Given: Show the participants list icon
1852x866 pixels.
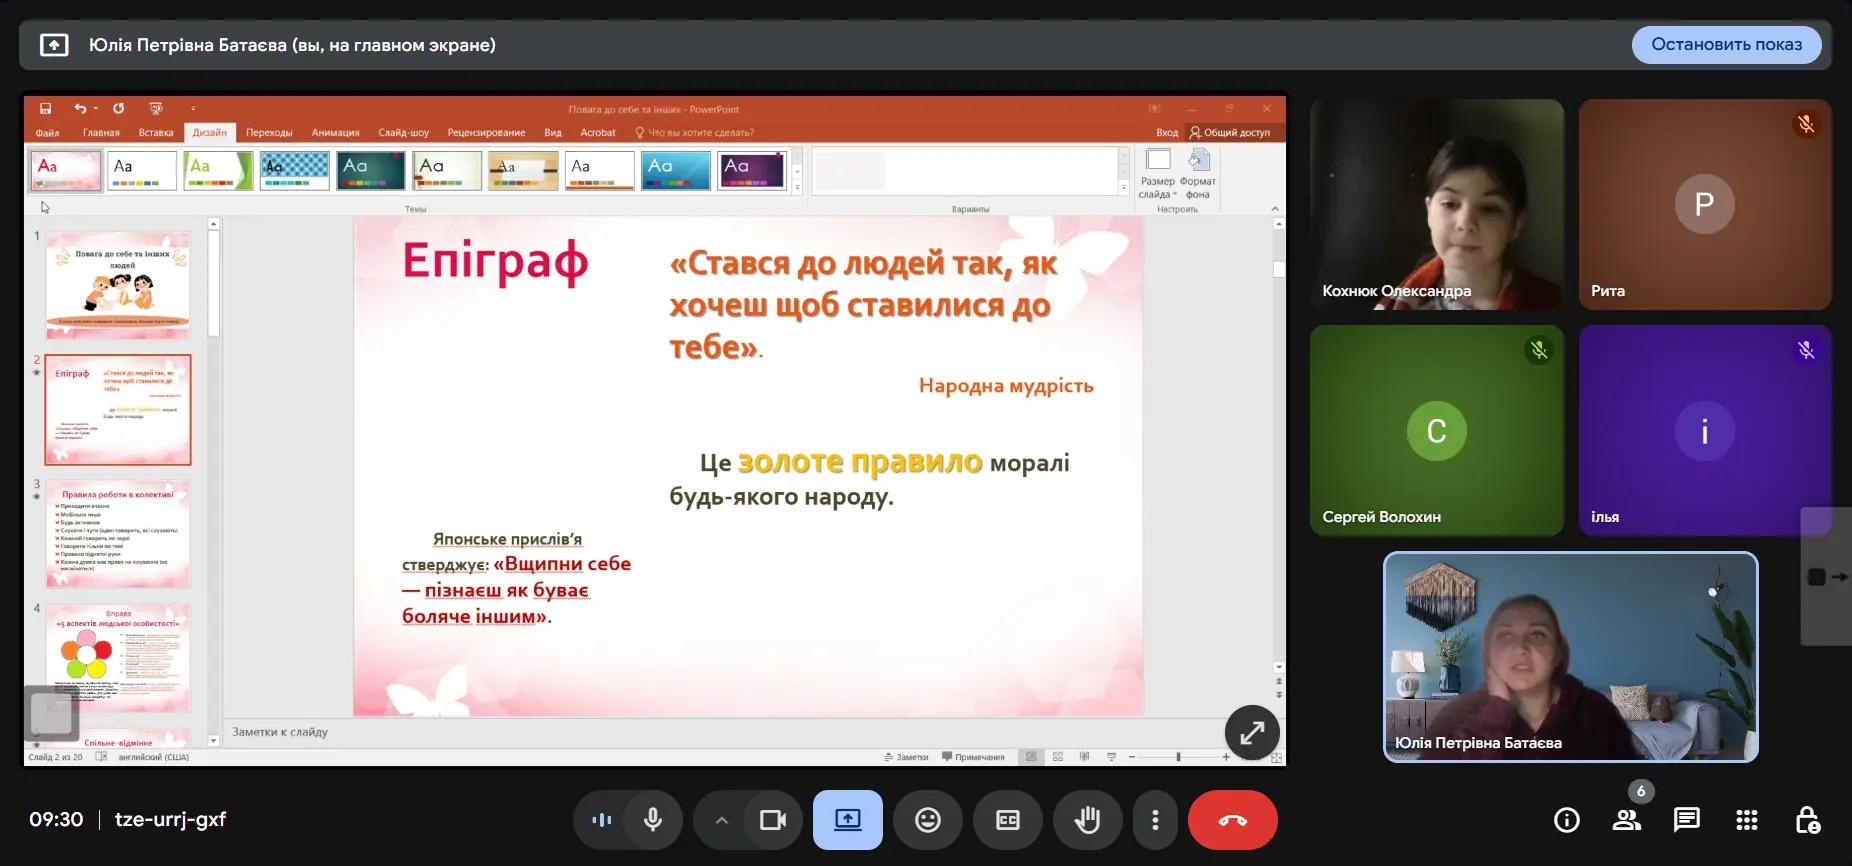Looking at the screenshot, I should [x=1626, y=820].
